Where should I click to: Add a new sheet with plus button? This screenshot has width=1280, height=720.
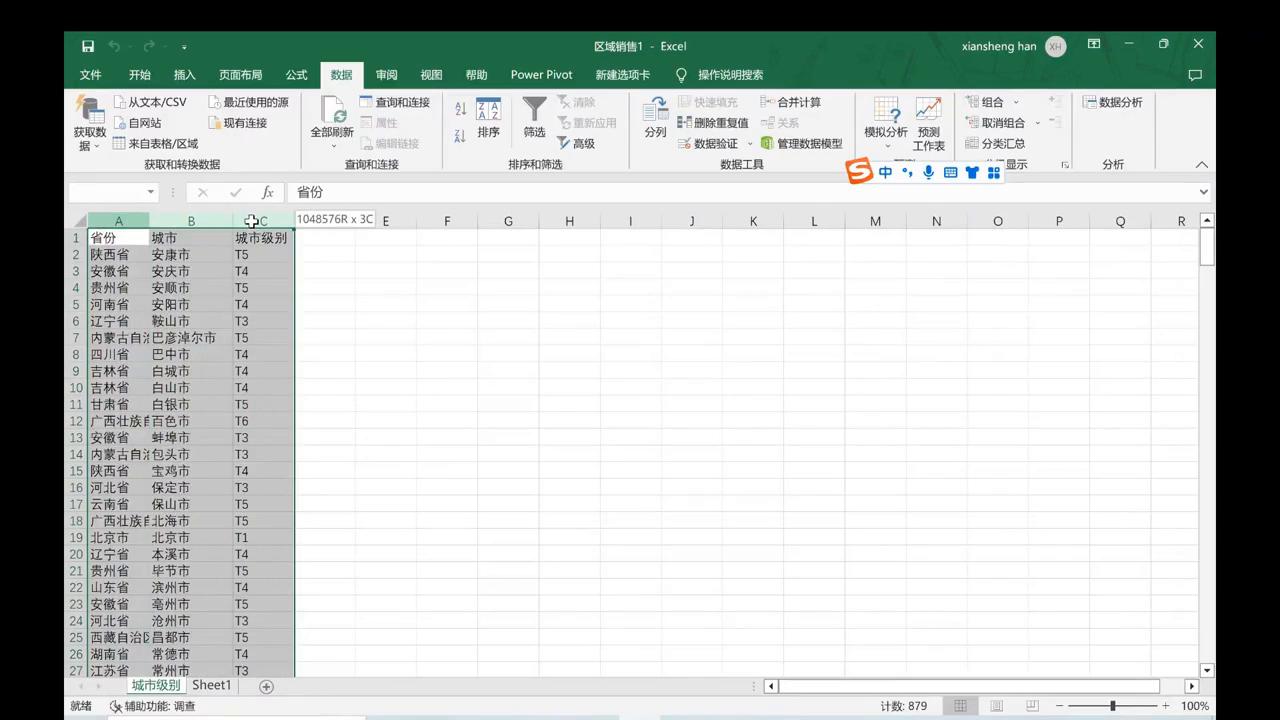coord(266,686)
